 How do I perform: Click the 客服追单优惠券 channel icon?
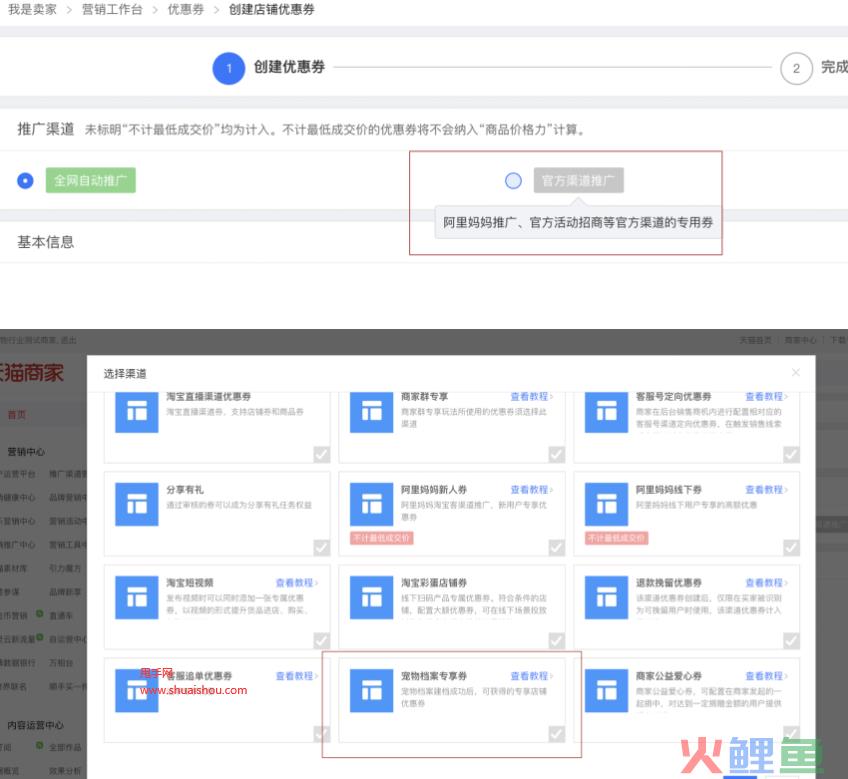click(x=137, y=690)
